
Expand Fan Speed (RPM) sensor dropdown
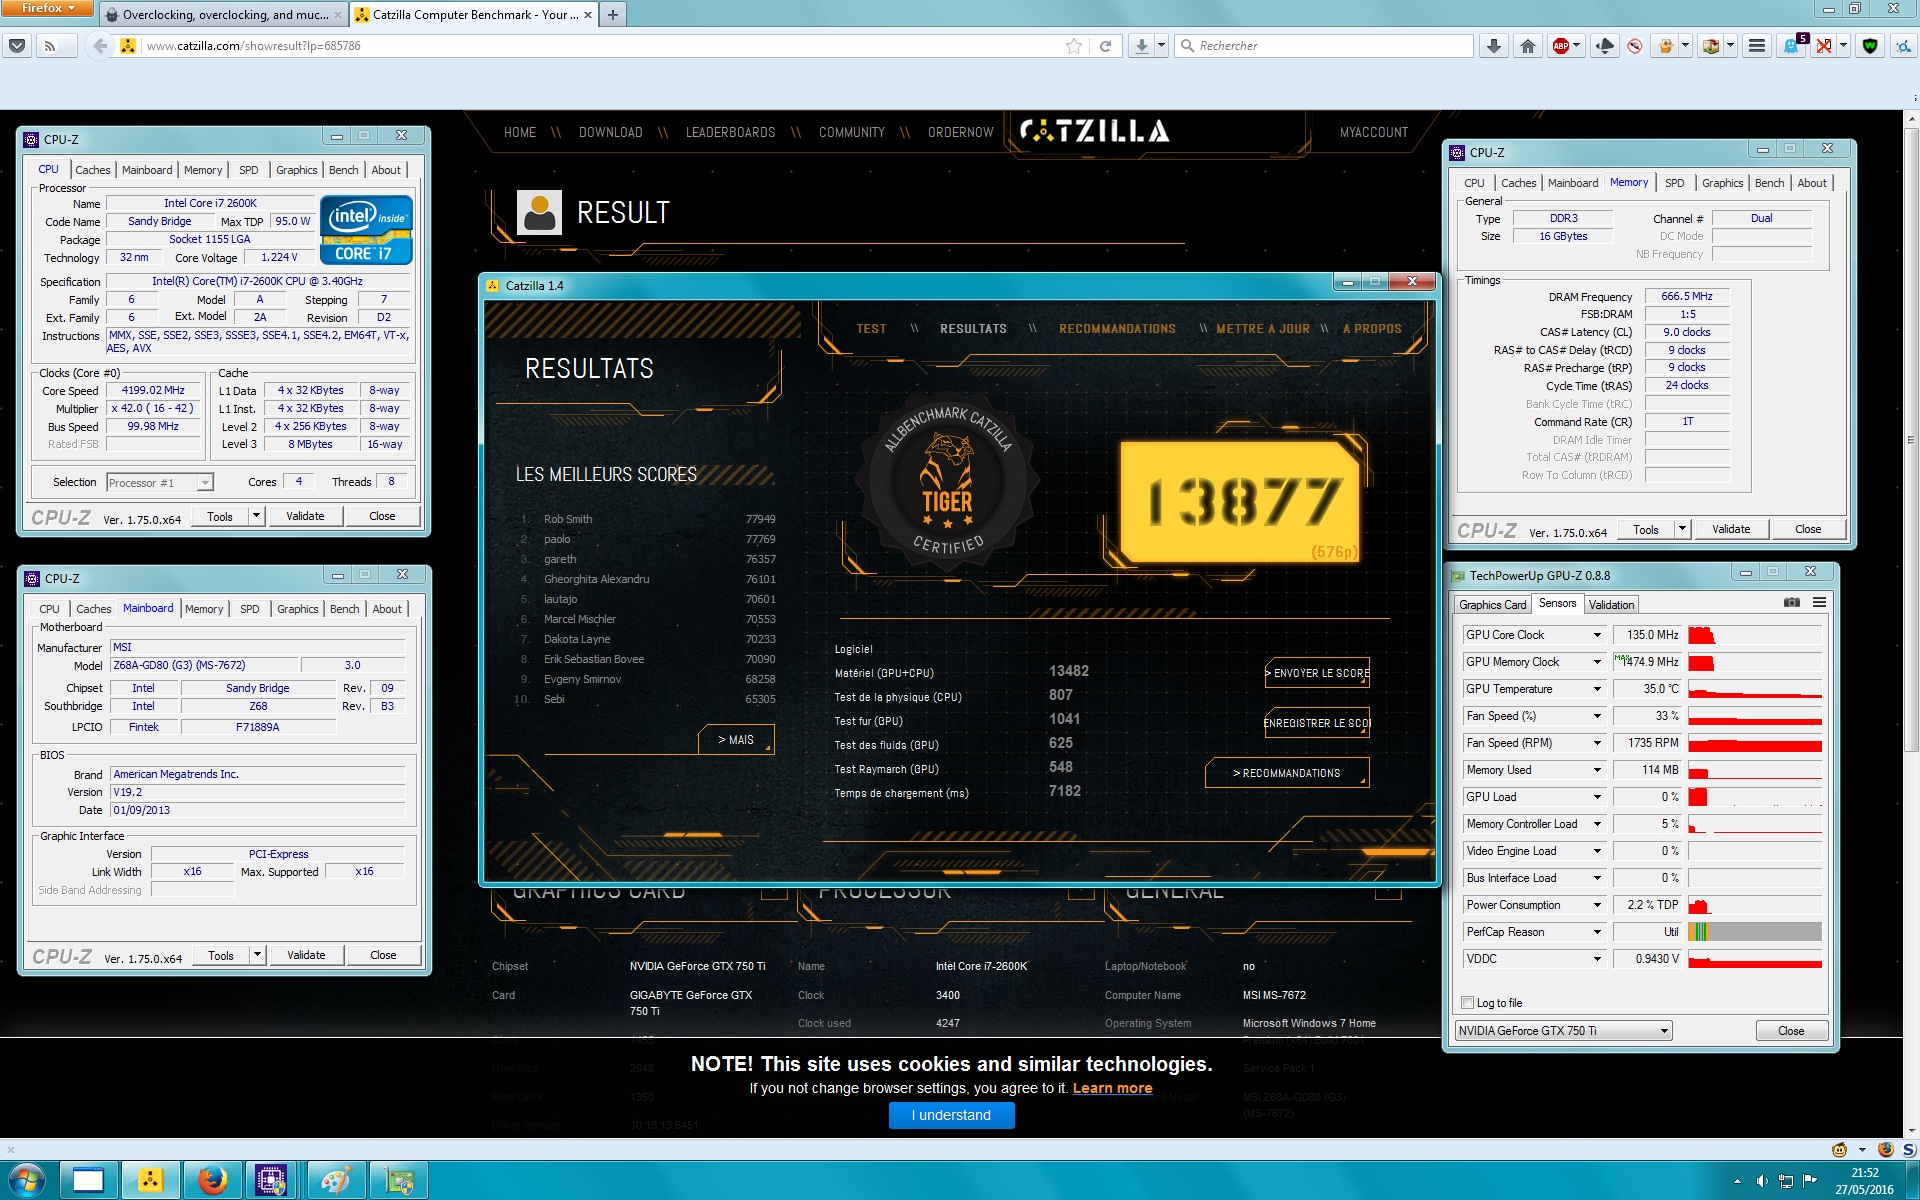pos(1597,743)
